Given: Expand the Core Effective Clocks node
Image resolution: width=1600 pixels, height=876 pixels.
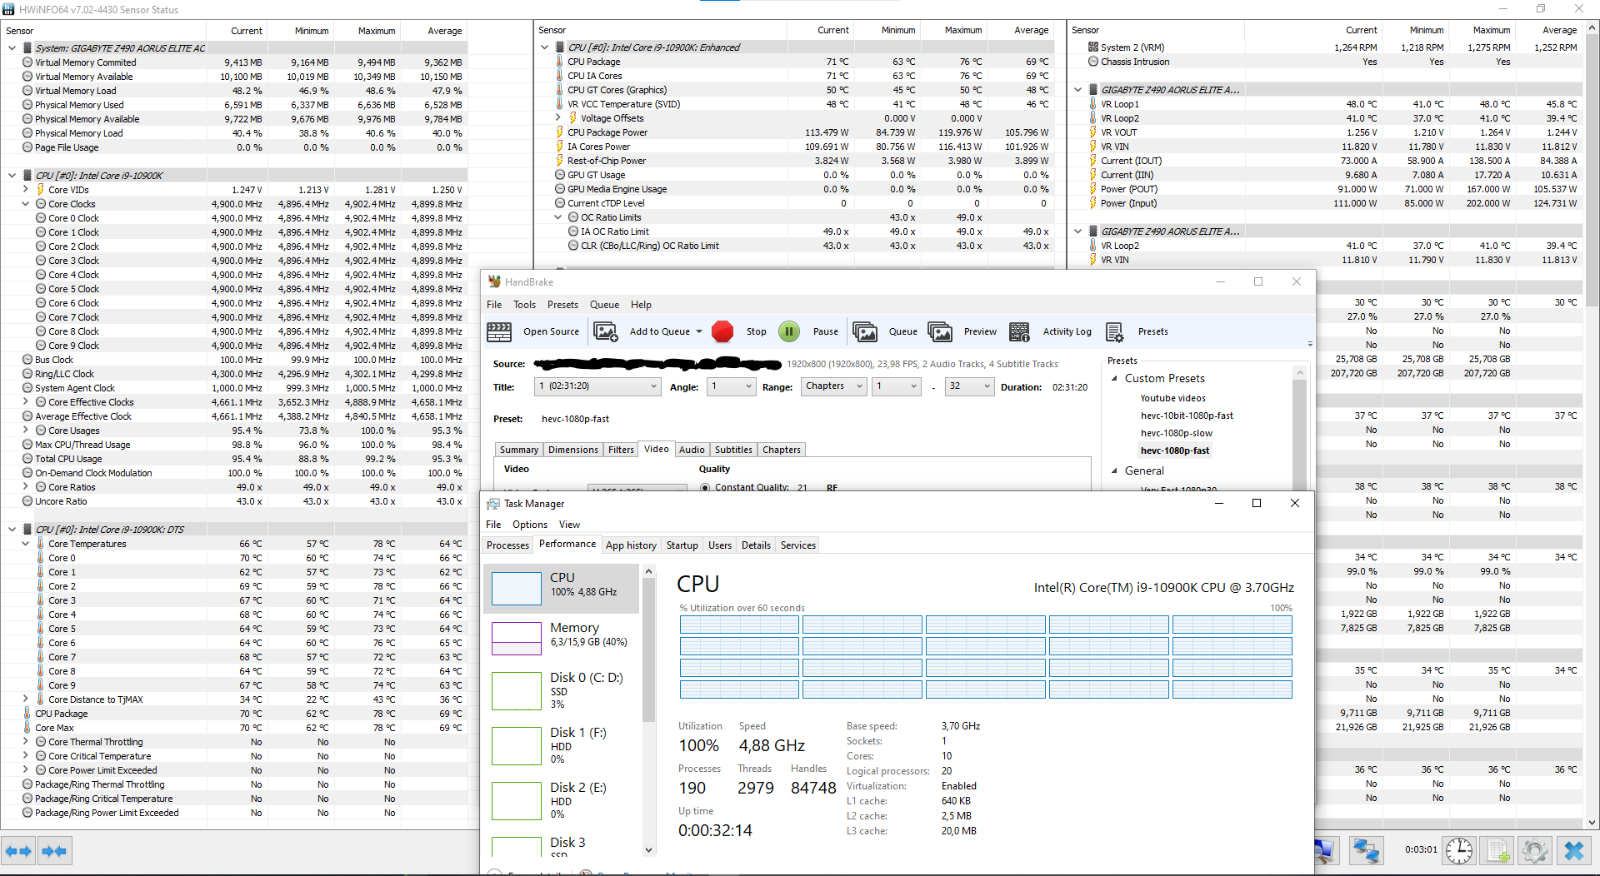Looking at the screenshot, I should point(25,402).
